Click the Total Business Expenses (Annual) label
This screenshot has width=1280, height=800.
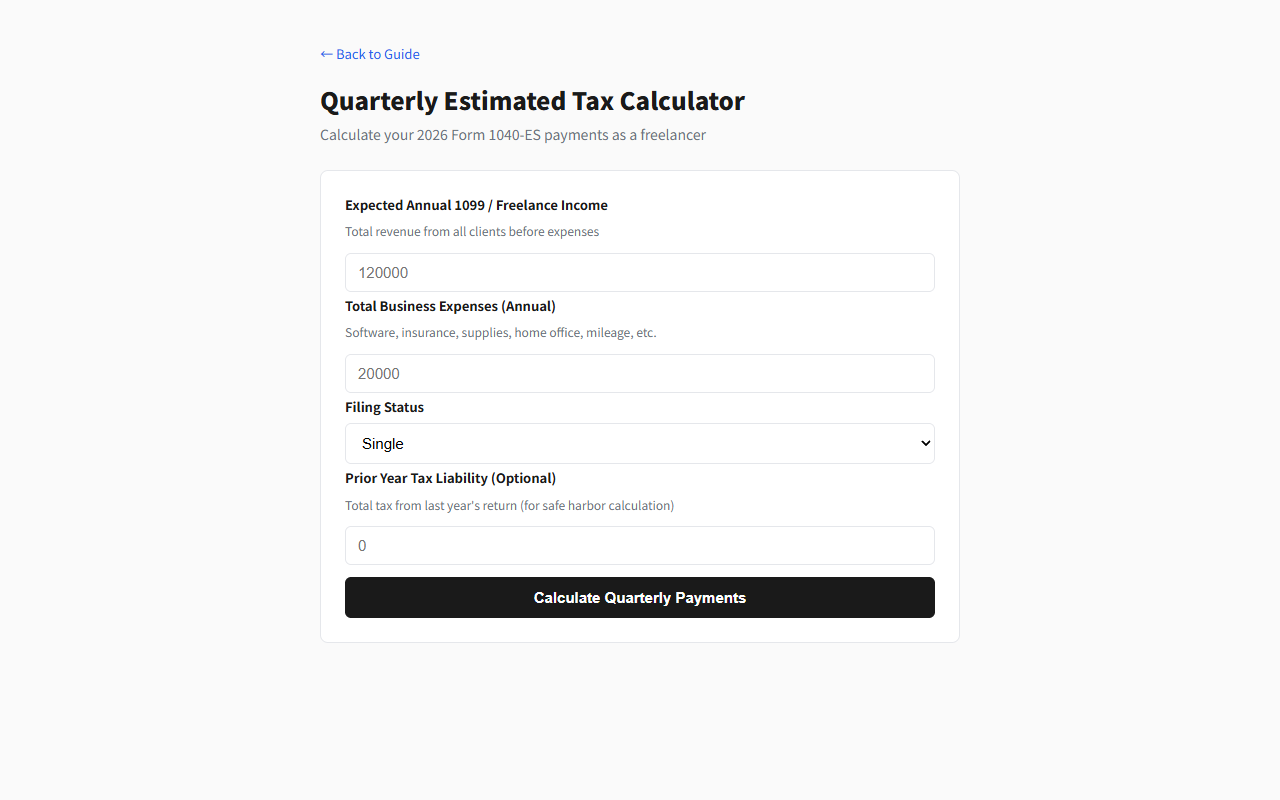pos(450,306)
